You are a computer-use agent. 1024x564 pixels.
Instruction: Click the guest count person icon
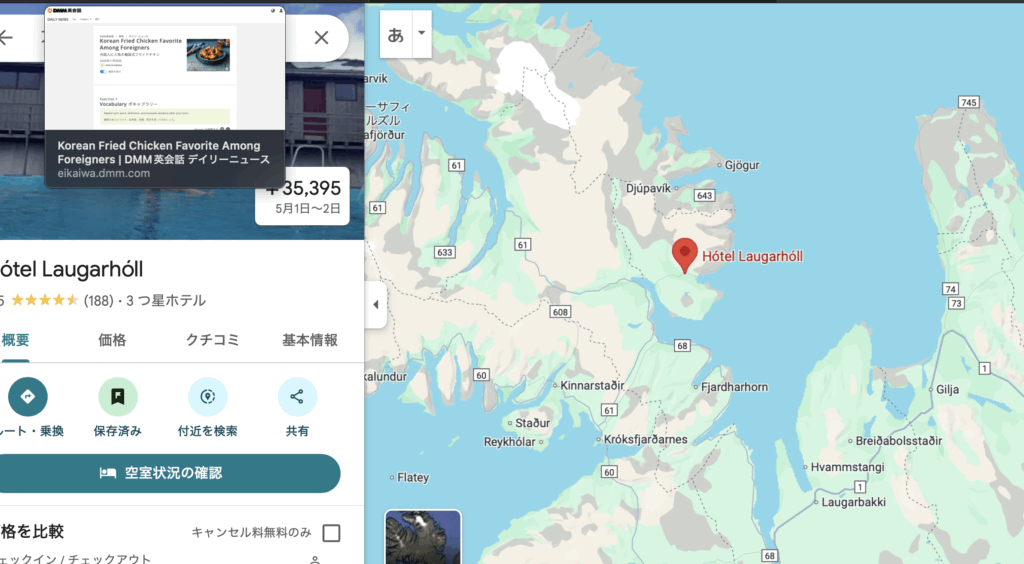pos(315,560)
